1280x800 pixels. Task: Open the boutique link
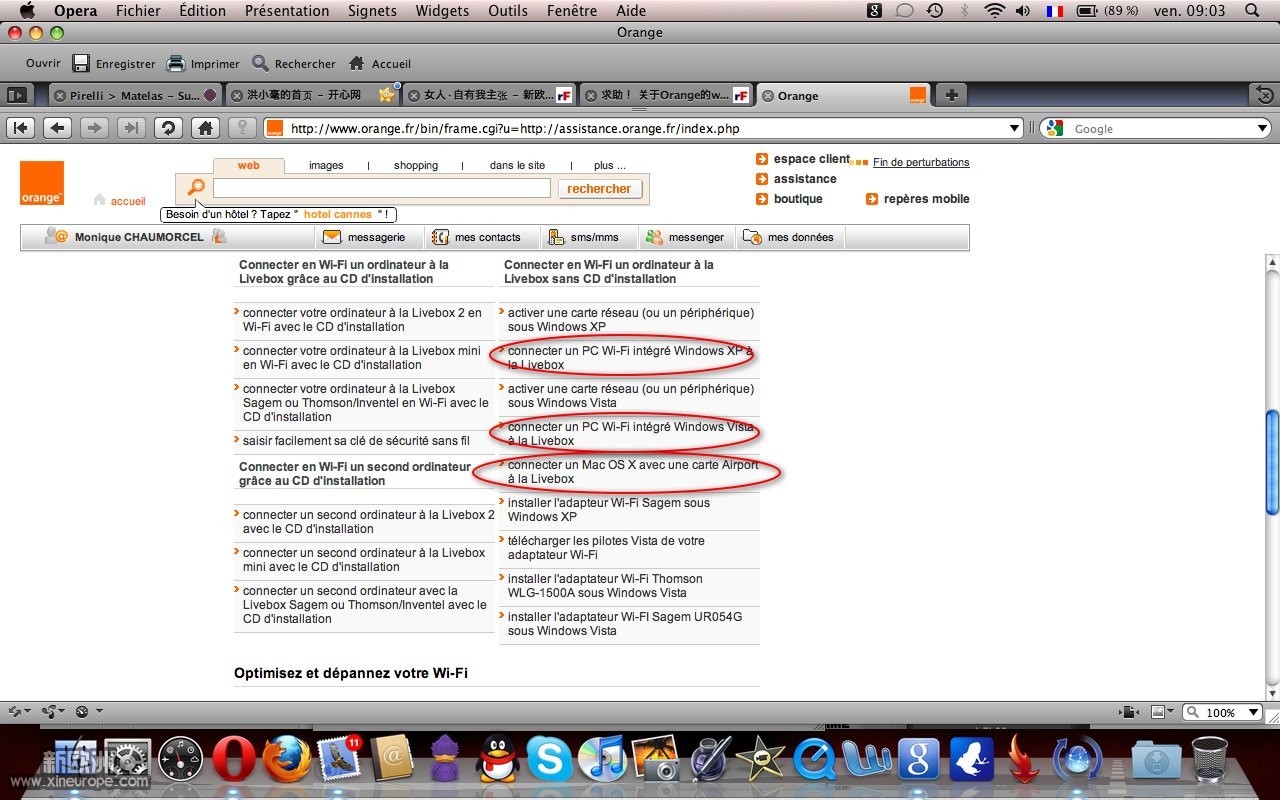click(x=790, y=199)
